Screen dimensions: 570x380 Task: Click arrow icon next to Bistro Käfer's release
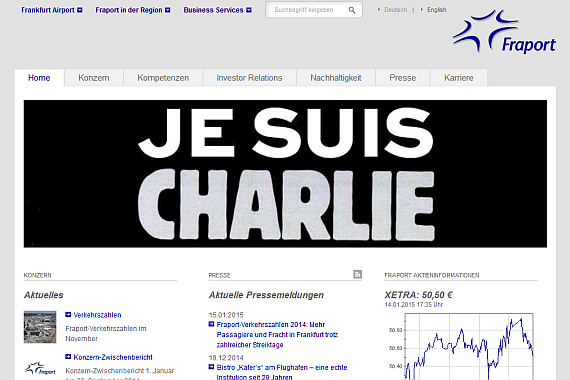(x=211, y=367)
